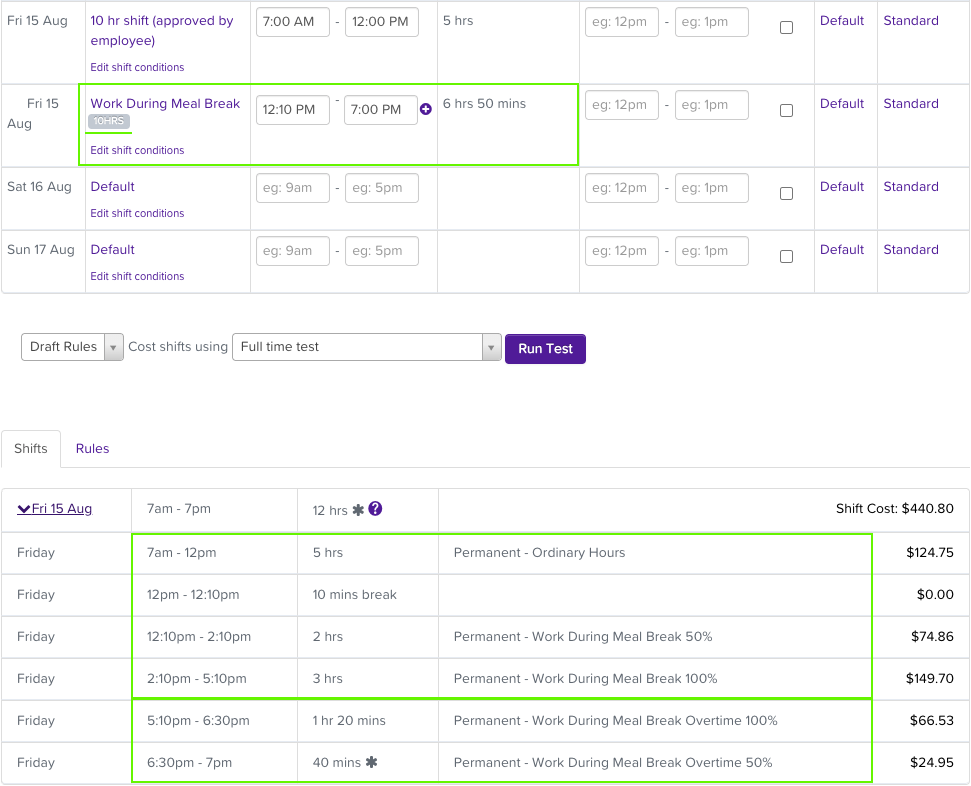Toggle the Work During Meal Break row checkbox

click(786, 111)
